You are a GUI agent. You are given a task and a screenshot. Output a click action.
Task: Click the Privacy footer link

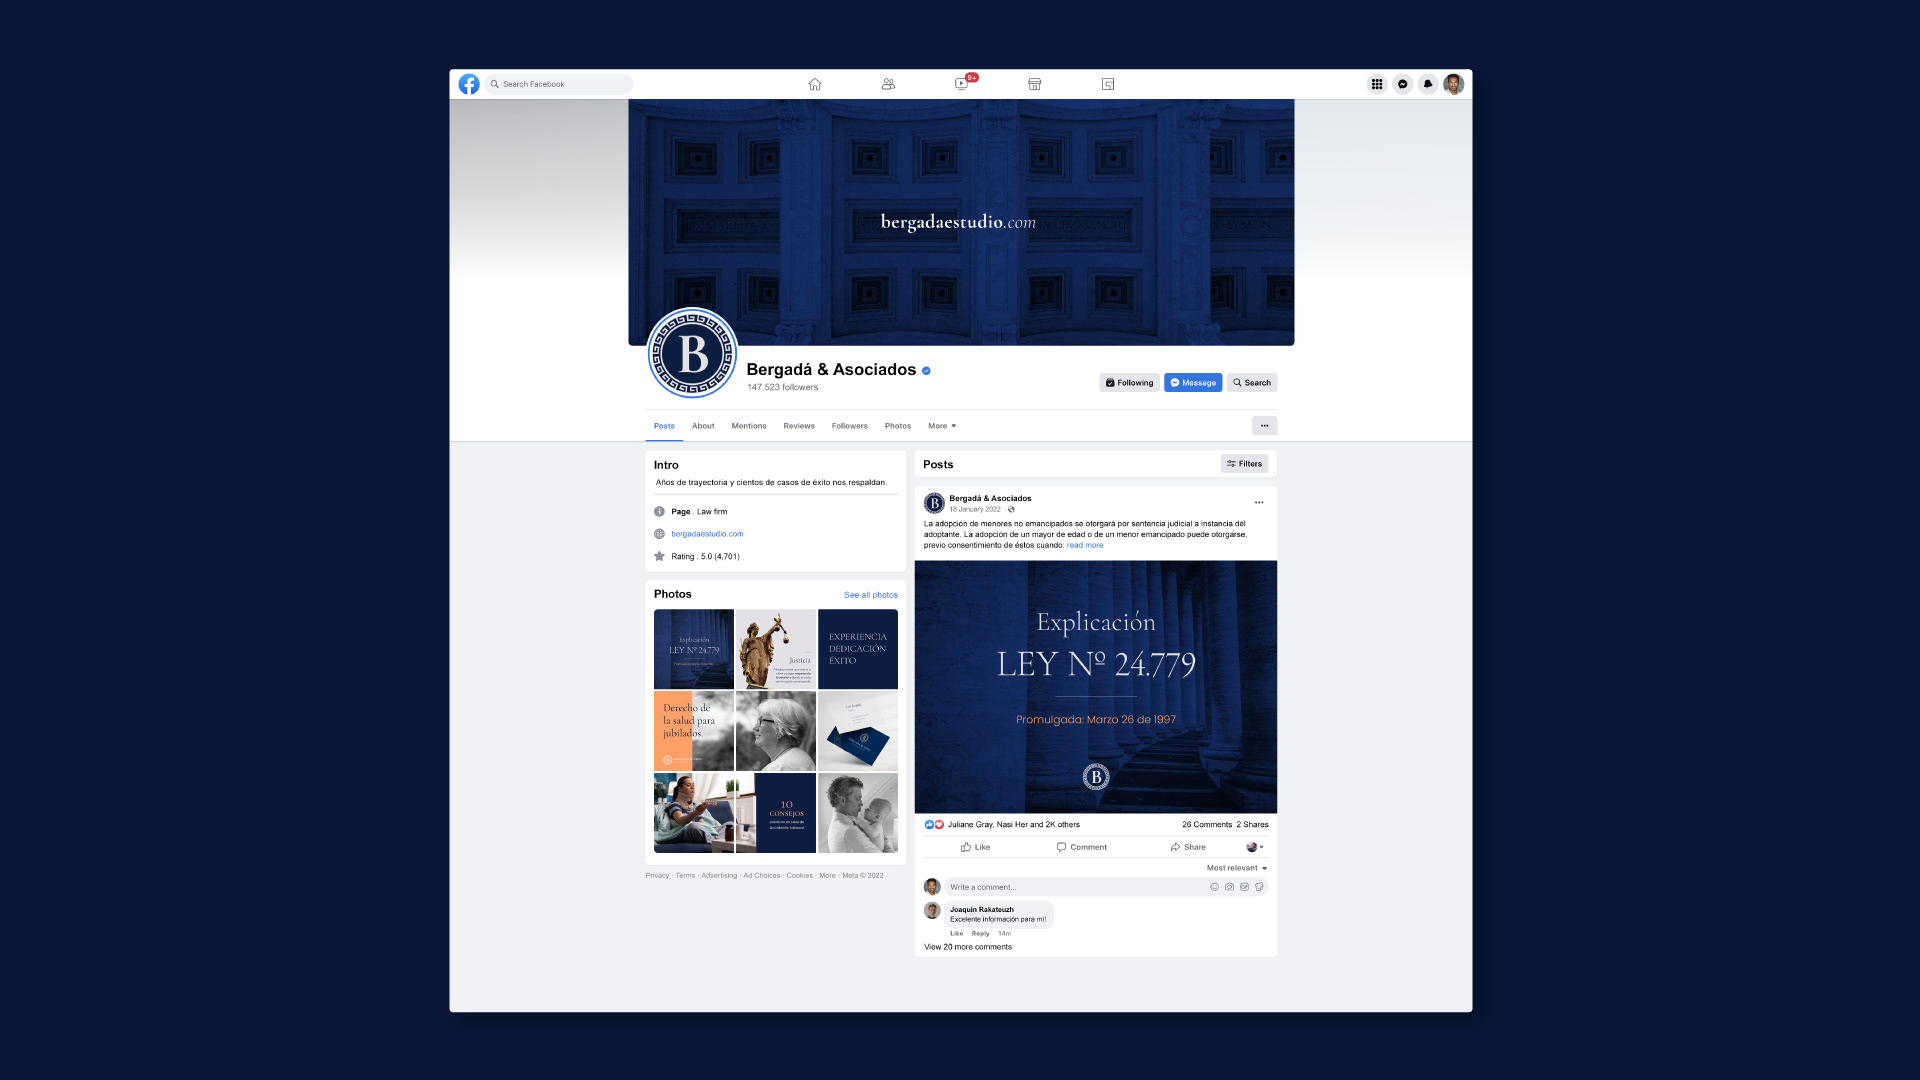coord(657,876)
